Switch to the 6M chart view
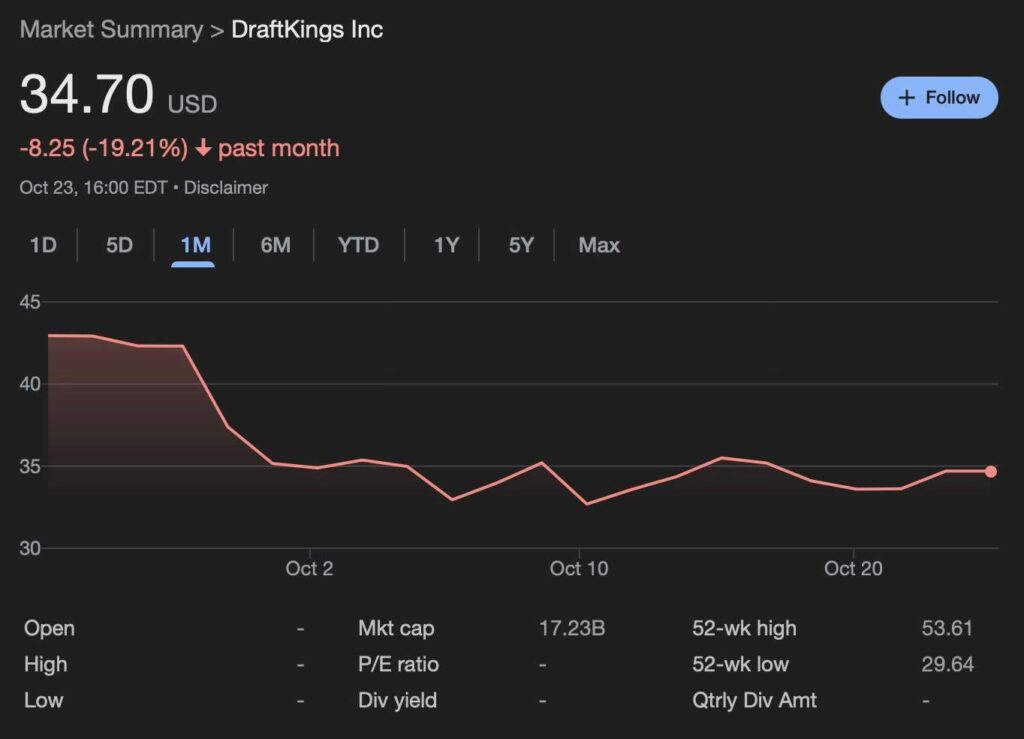Image resolution: width=1024 pixels, height=739 pixels. [x=275, y=244]
